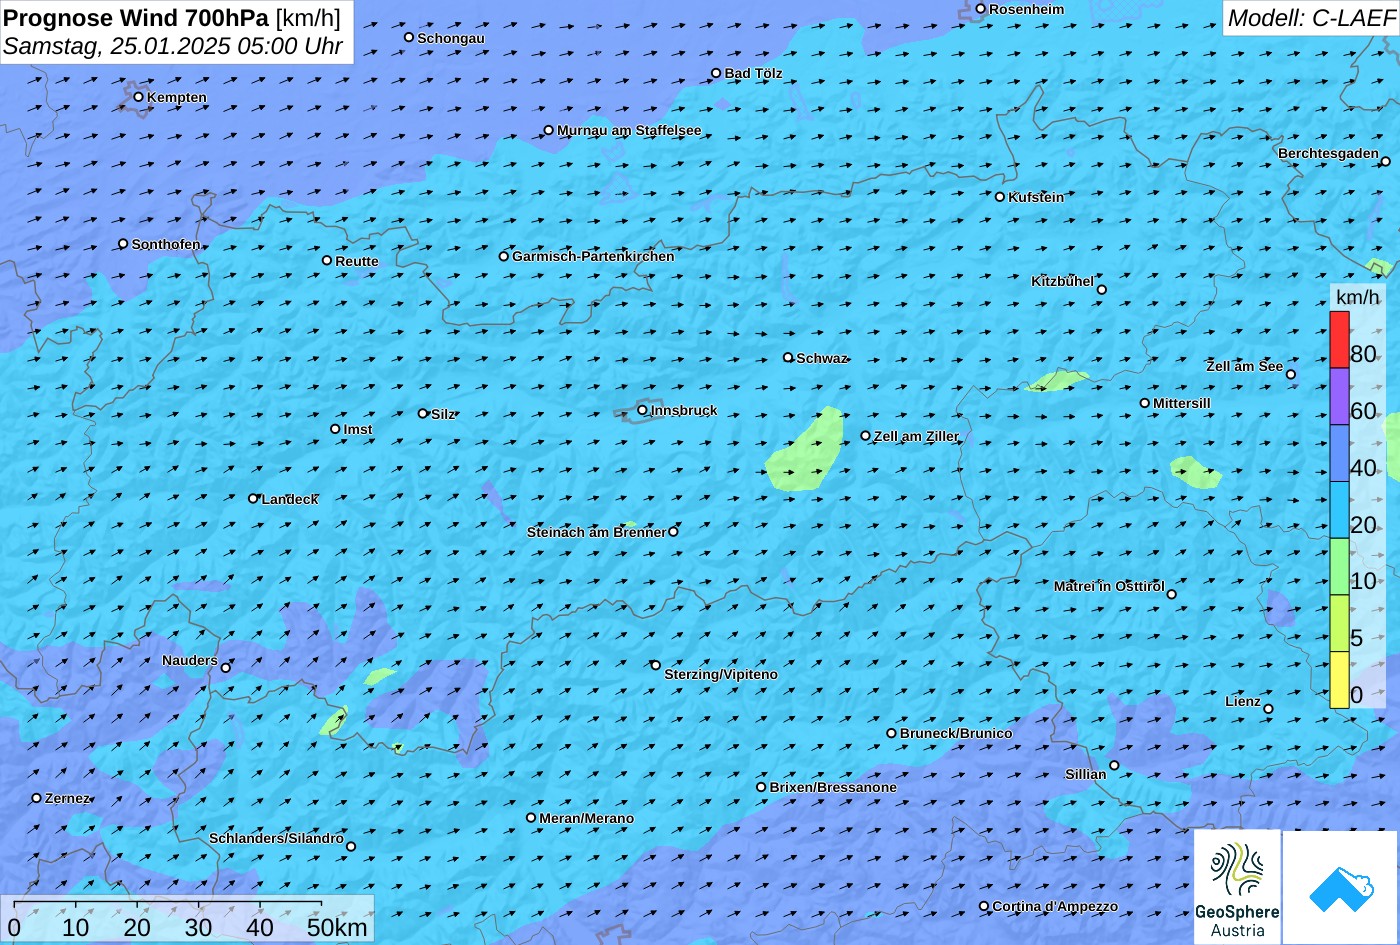
Task: Click the 'Matrei in Osttirol' label
Action: point(1109,586)
